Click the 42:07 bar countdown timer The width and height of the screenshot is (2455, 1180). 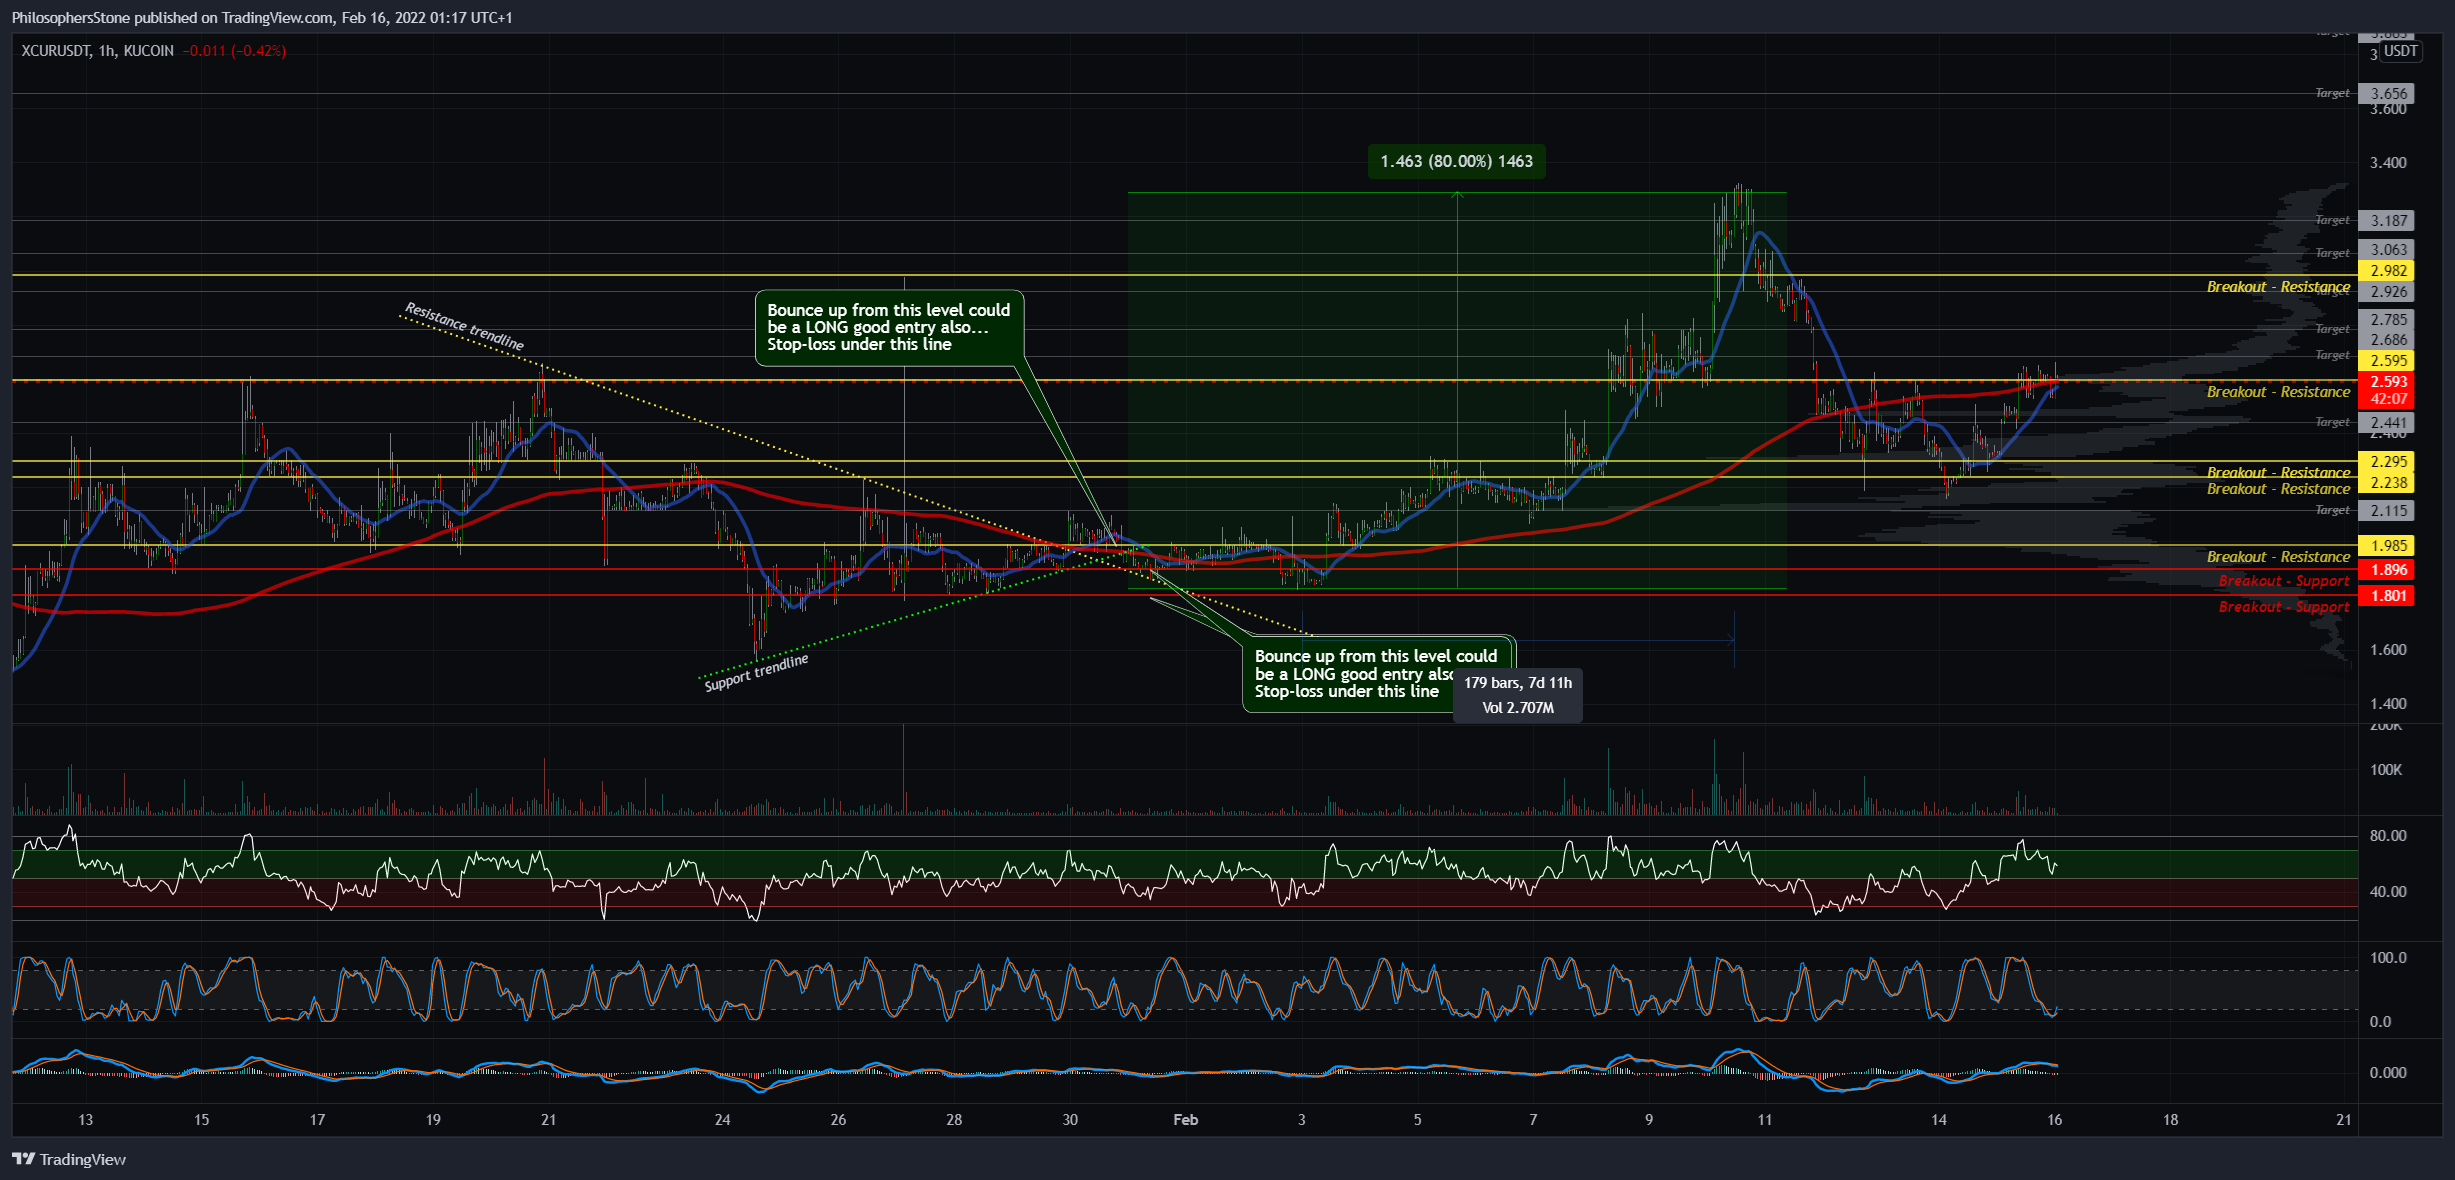2386,399
